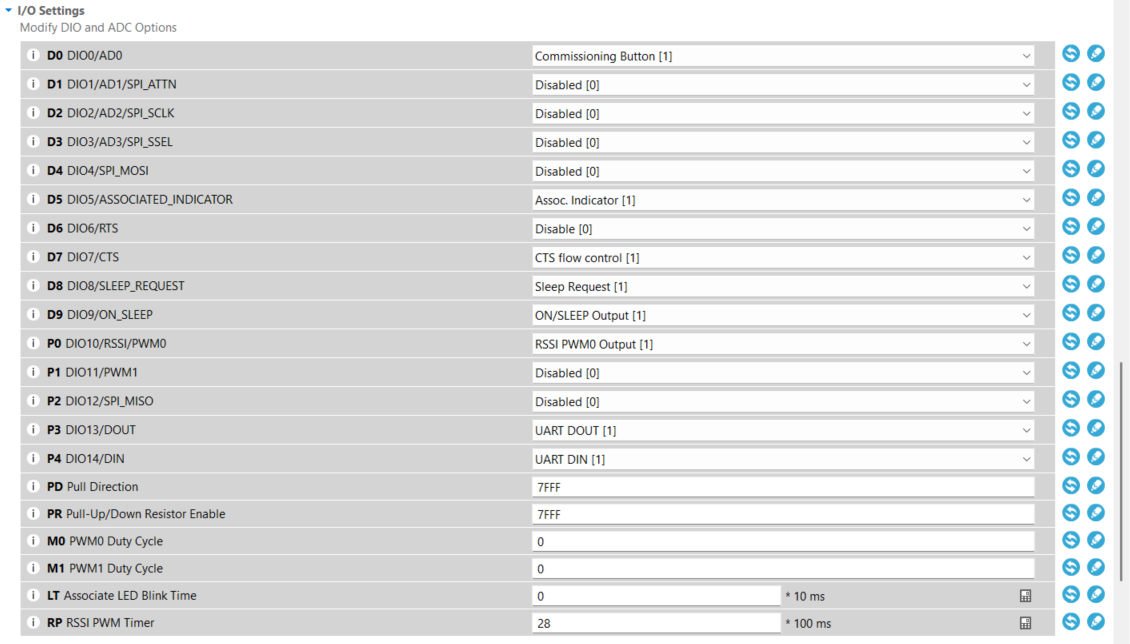Open the D7 CTS flow control dropdown

point(783,258)
